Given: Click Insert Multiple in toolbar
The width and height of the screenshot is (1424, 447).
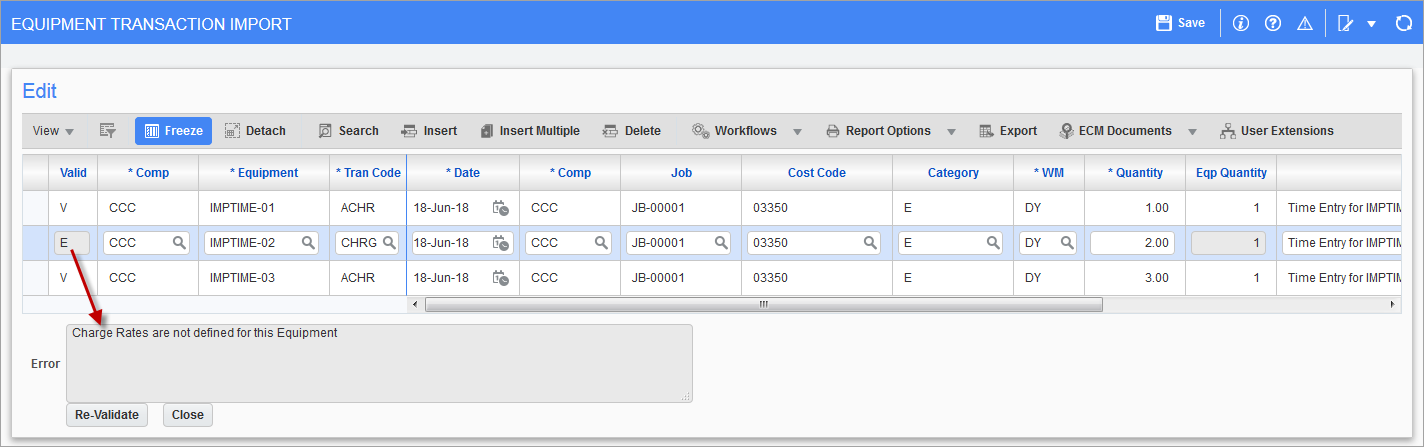Looking at the screenshot, I should click(x=529, y=131).
